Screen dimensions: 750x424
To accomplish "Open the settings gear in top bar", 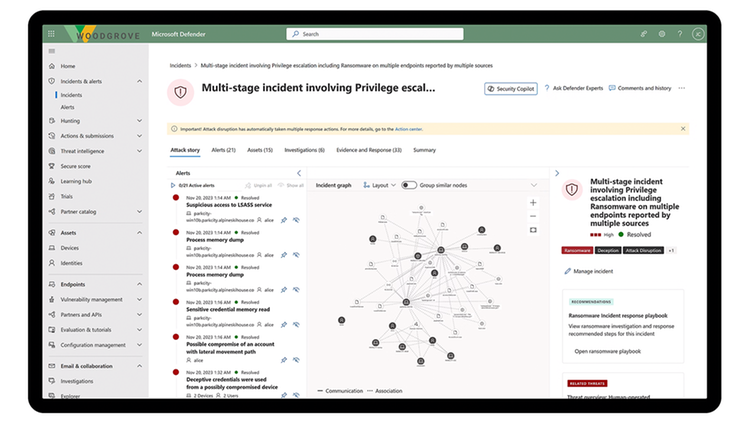I will click(662, 34).
